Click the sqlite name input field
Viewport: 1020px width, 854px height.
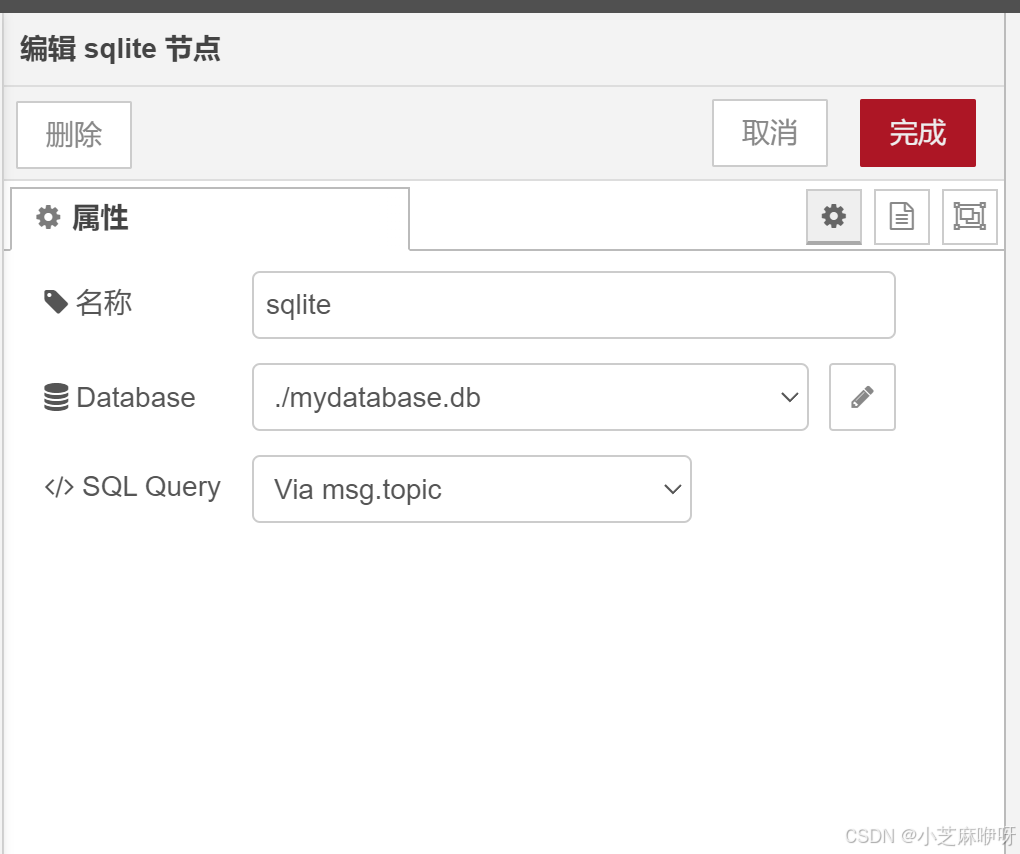tap(573, 304)
